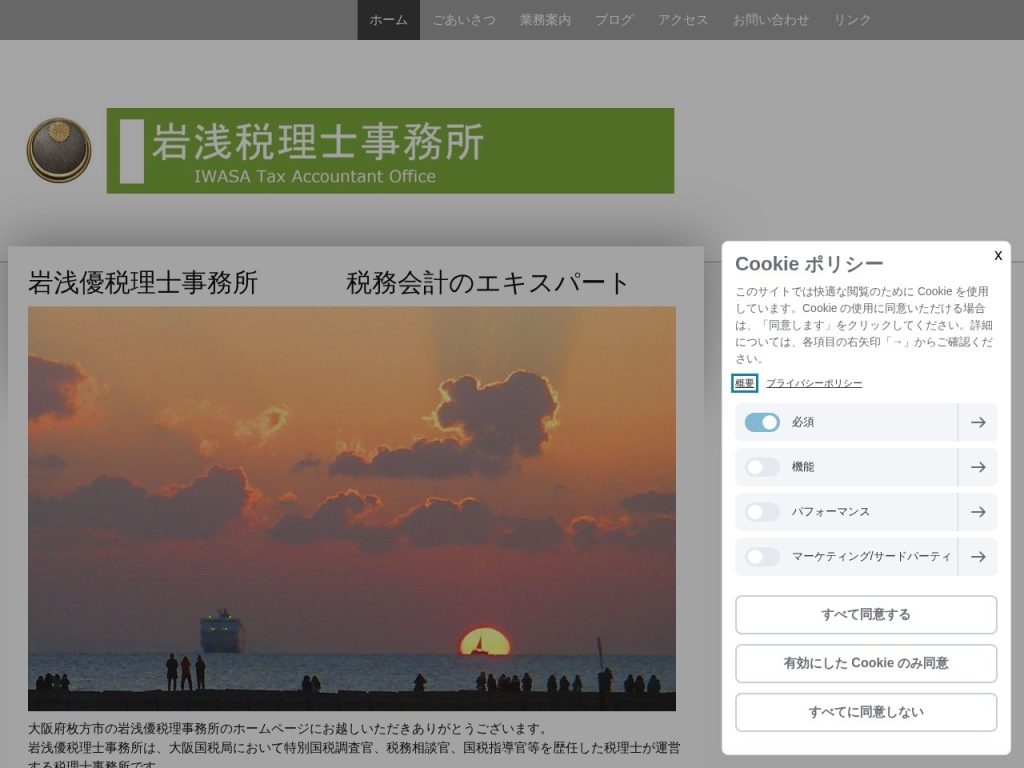1024x768 pixels.
Task: Click heading 税務会計のエキスパート
Action: 487,283
